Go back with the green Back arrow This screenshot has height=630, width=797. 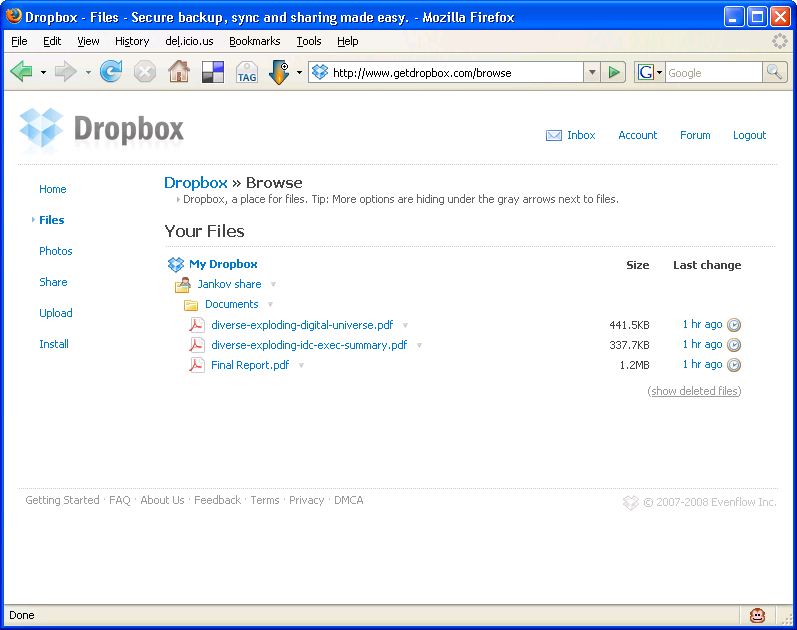21,72
